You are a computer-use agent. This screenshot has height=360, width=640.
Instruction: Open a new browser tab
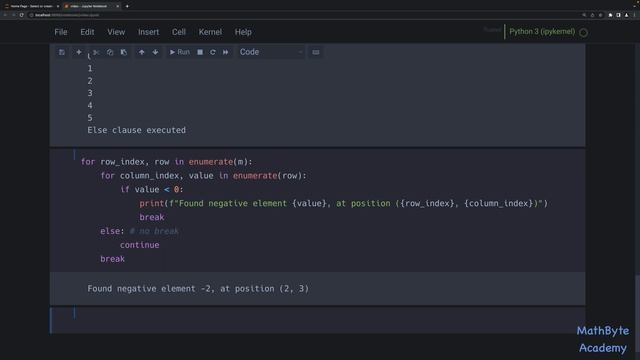coord(127,6)
